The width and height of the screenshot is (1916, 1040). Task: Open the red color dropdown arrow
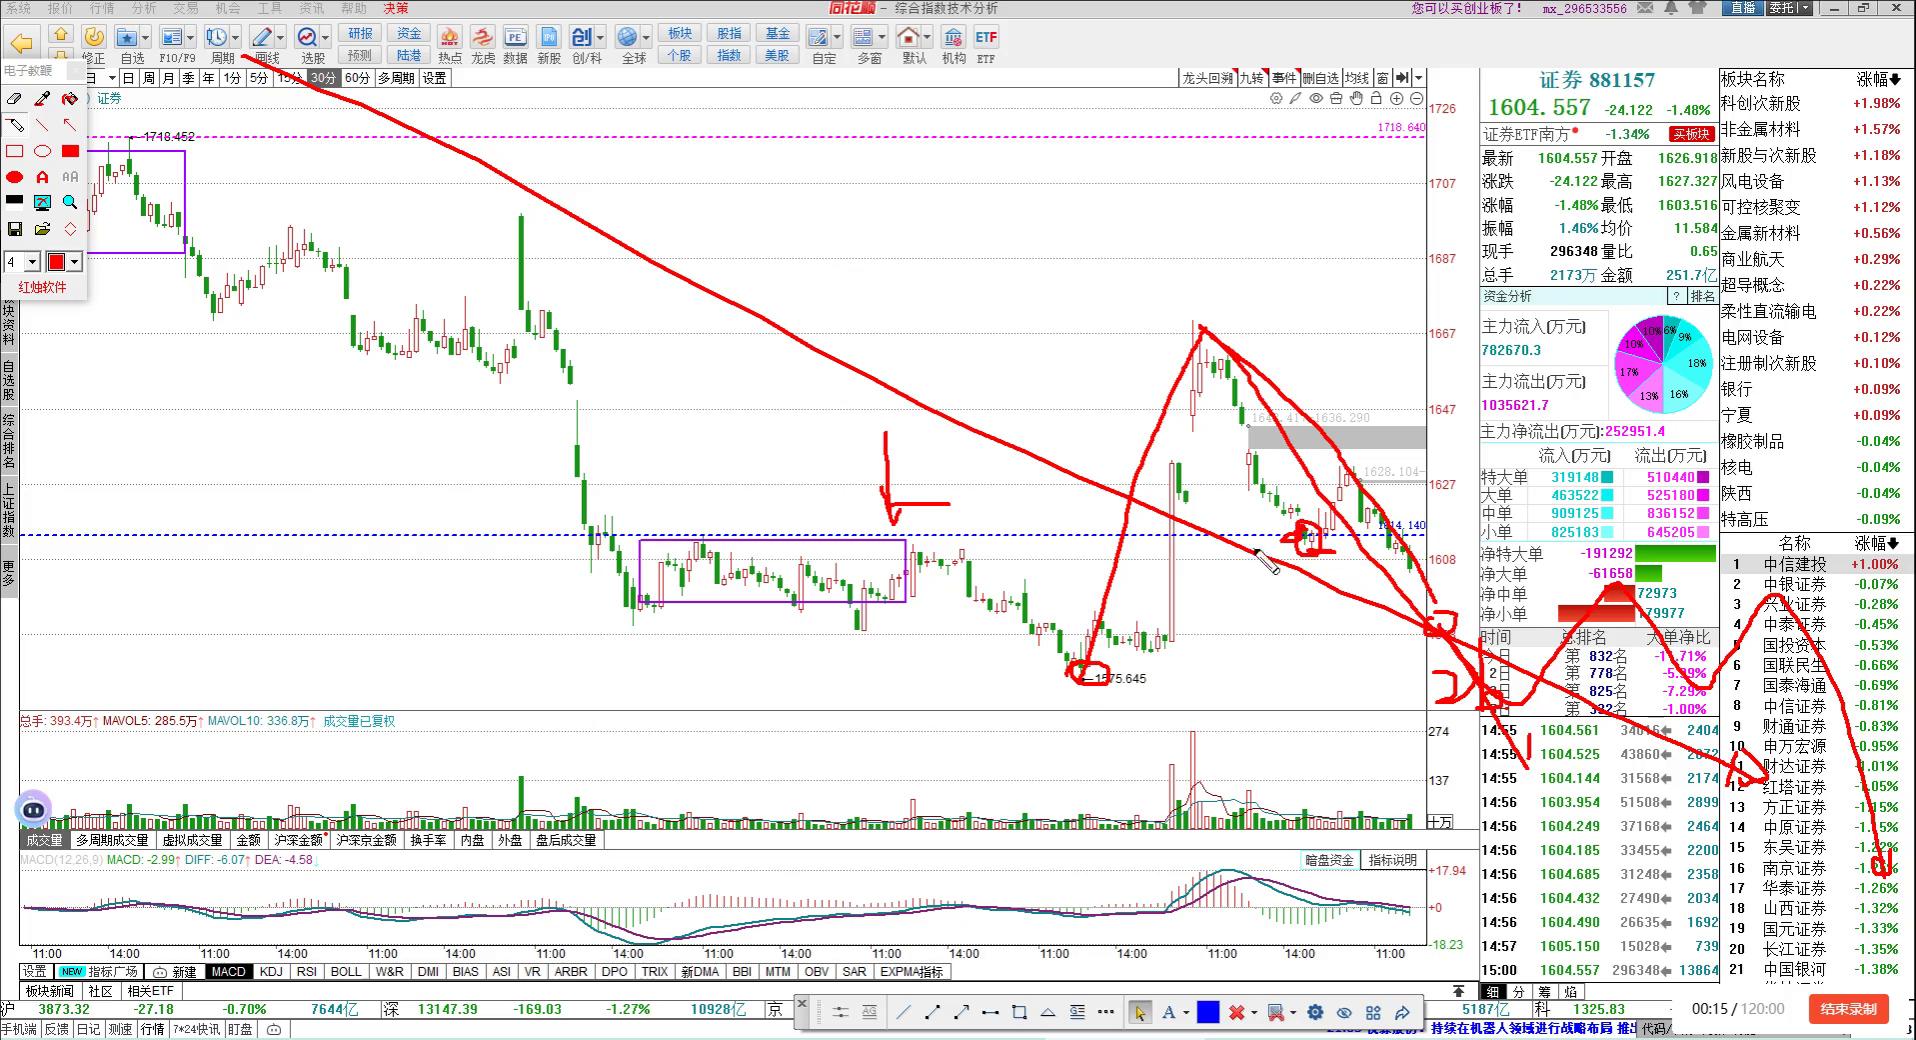[75, 262]
